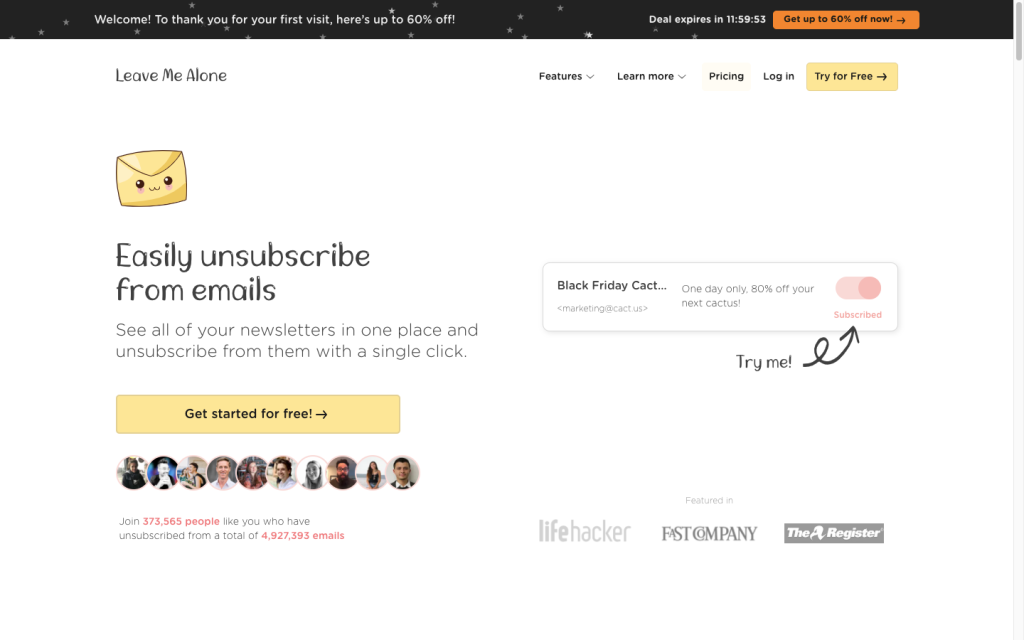
Task: Click the Black Friday Cactus email card
Action: (x=640, y=296)
